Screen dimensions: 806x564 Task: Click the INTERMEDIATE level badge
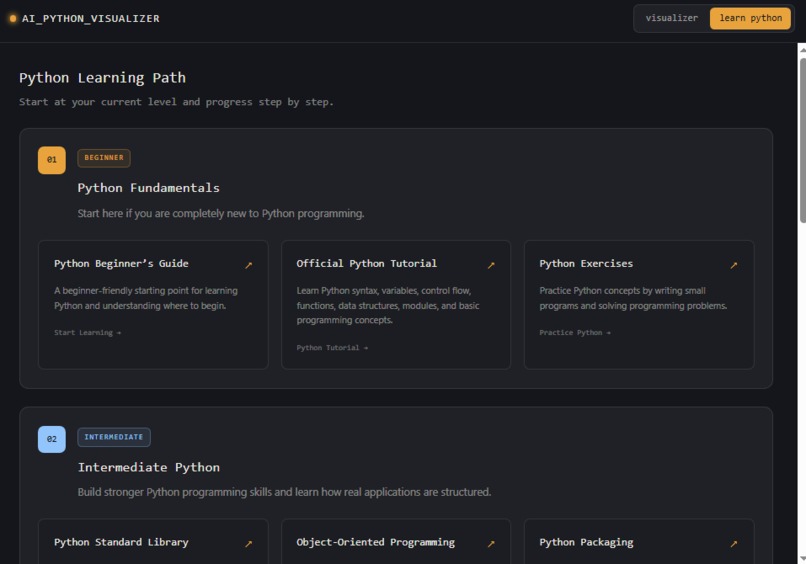[114, 437]
